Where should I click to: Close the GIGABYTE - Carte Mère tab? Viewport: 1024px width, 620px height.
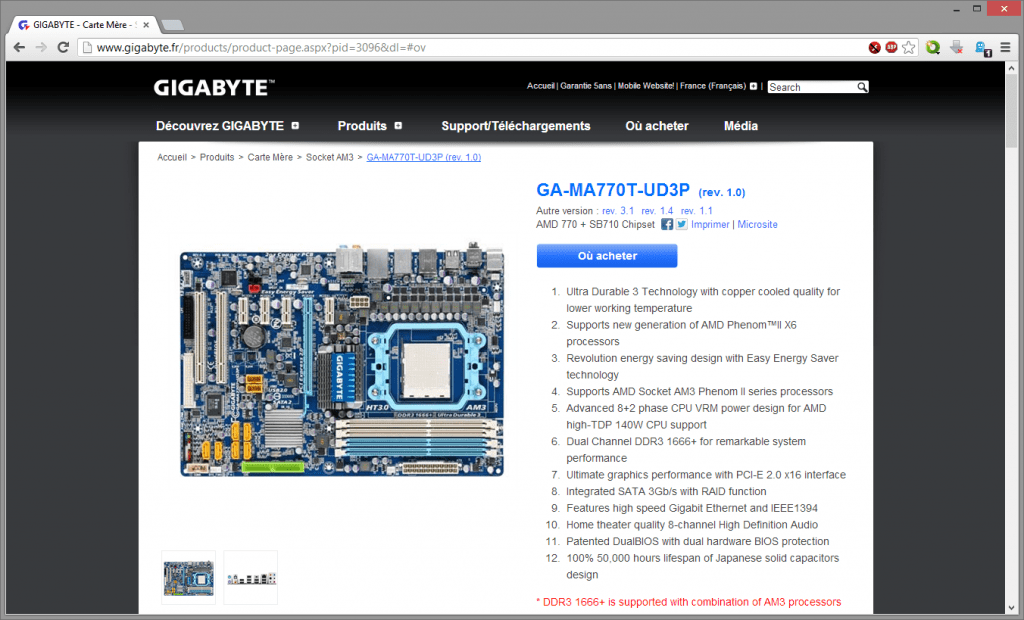coord(146,25)
